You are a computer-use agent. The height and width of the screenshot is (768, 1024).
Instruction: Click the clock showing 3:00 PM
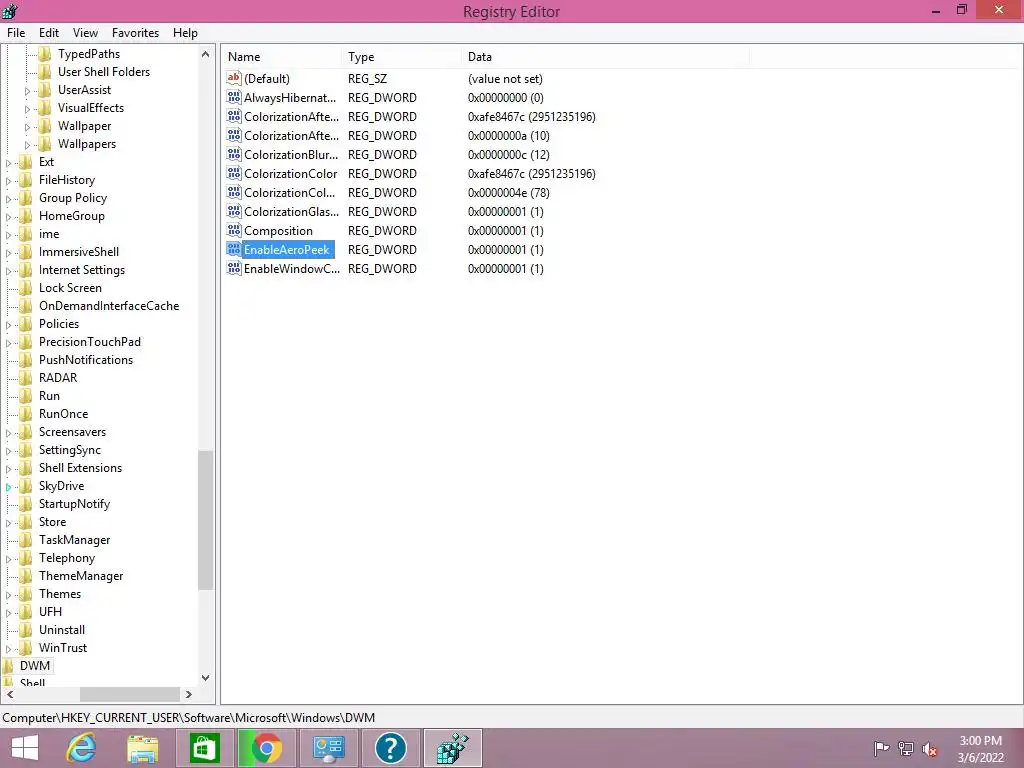pos(980,741)
